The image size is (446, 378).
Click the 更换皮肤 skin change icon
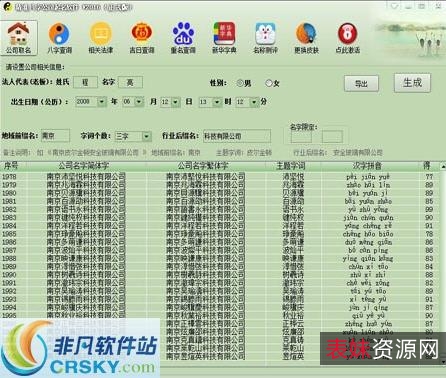tap(306, 38)
